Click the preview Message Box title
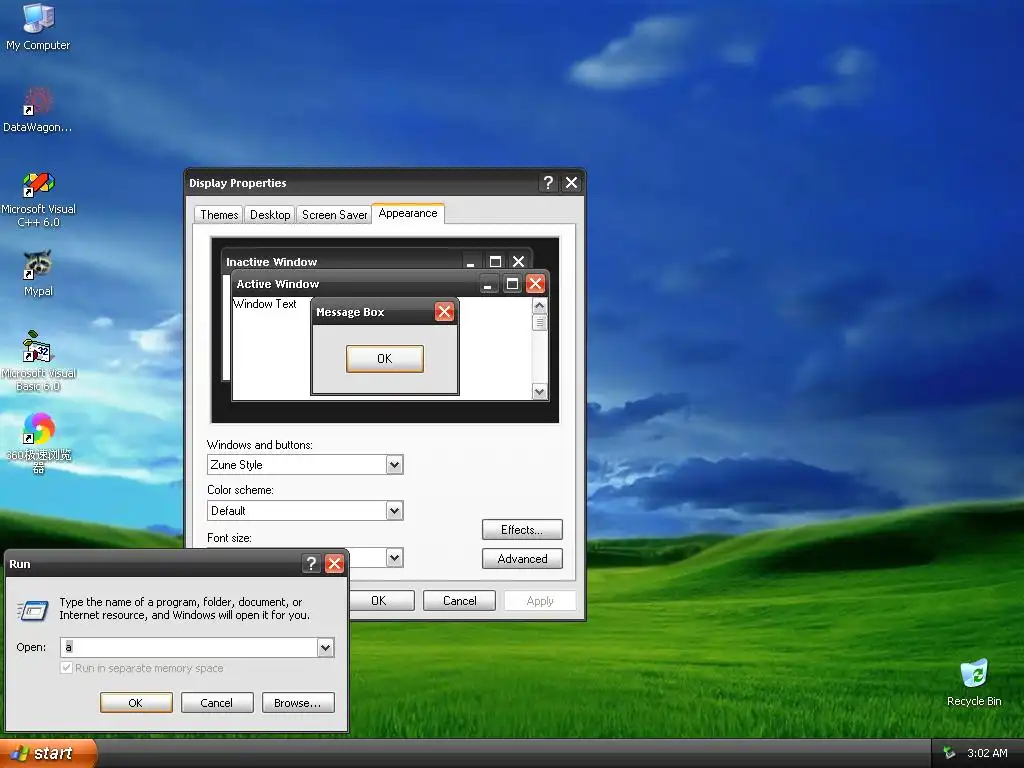1024x768 pixels. (x=350, y=312)
